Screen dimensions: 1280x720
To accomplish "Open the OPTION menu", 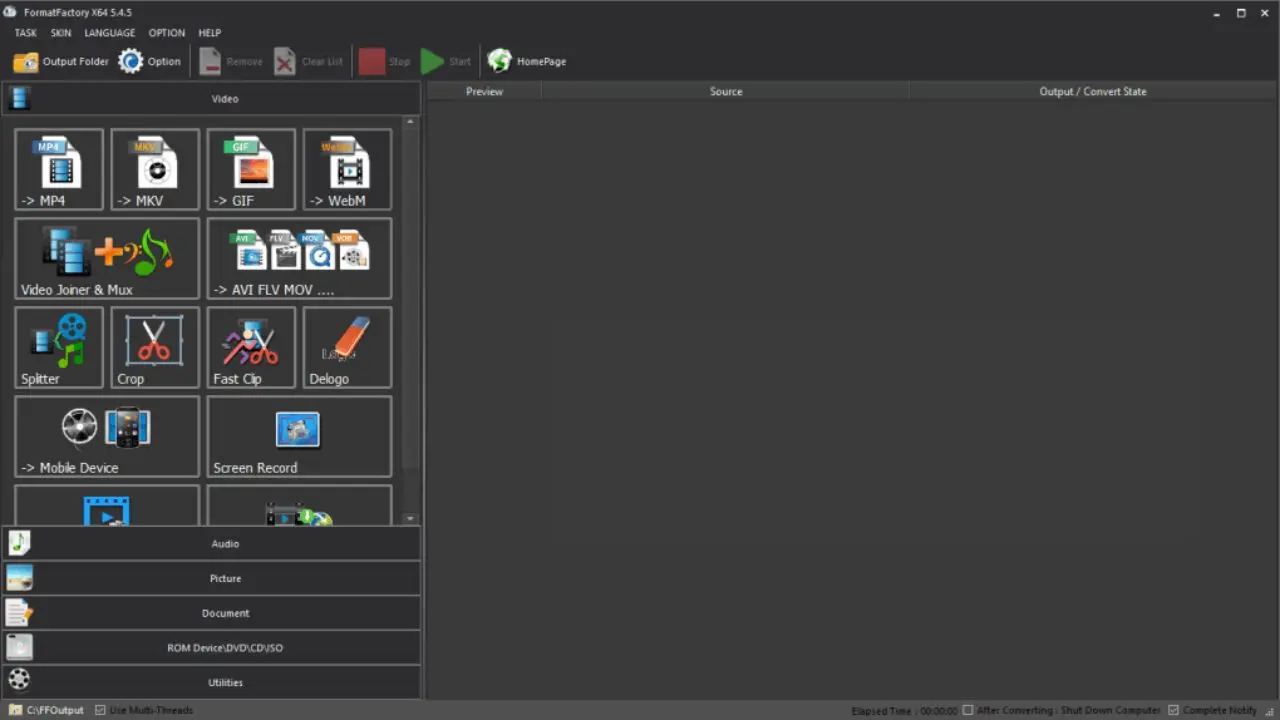I will pyautogui.click(x=167, y=33).
